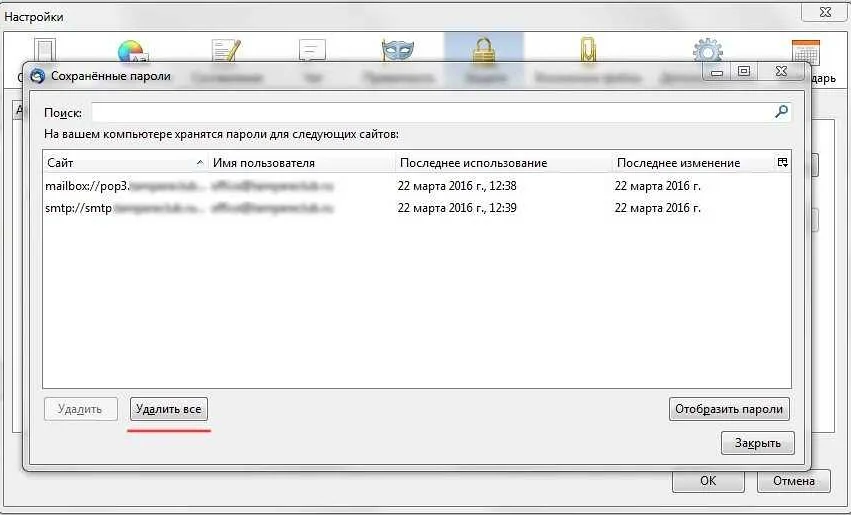Viewport: 851px width, 515px height.
Task: Click the Thunderbird icon in the dialog title bar
Action: pos(37,76)
